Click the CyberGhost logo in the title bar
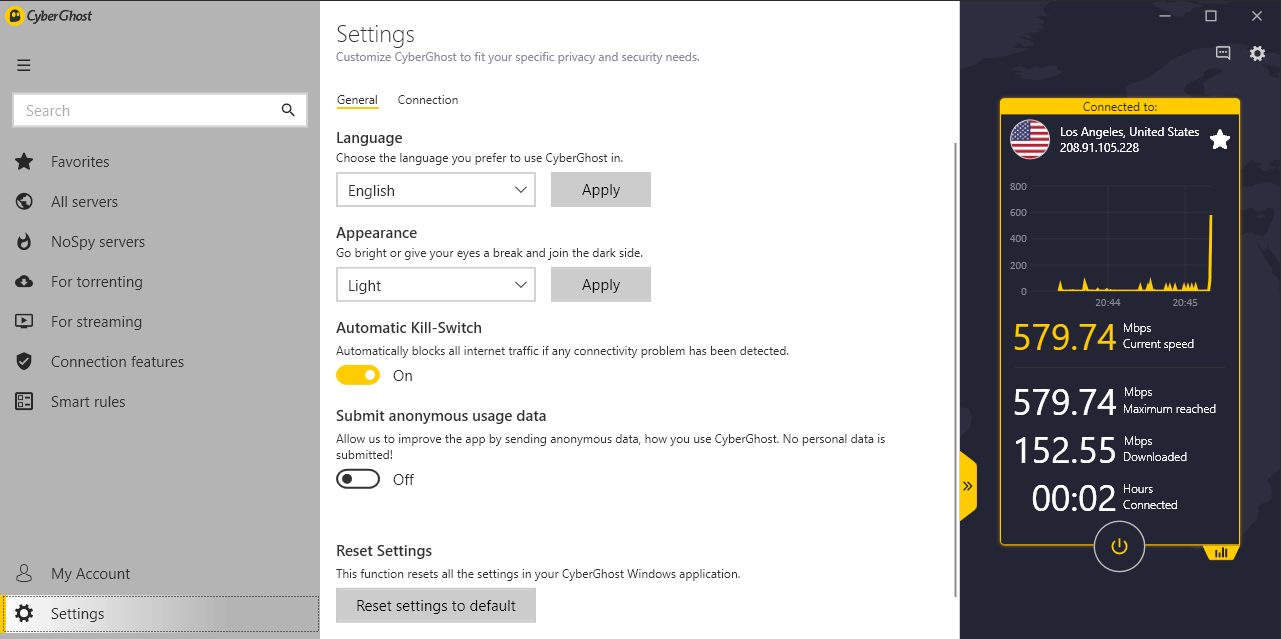The width and height of the screenshot is (1281, 639). pos(50,16)
